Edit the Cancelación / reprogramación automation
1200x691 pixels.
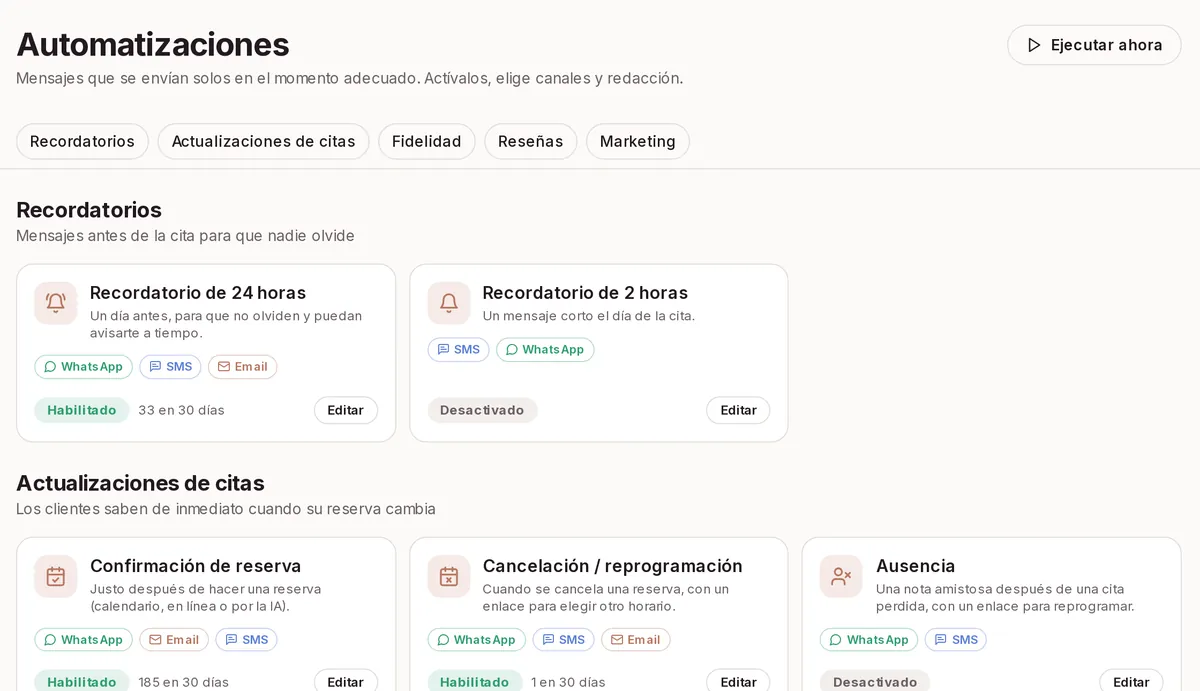pyautogui.click(x=739, y=681)
